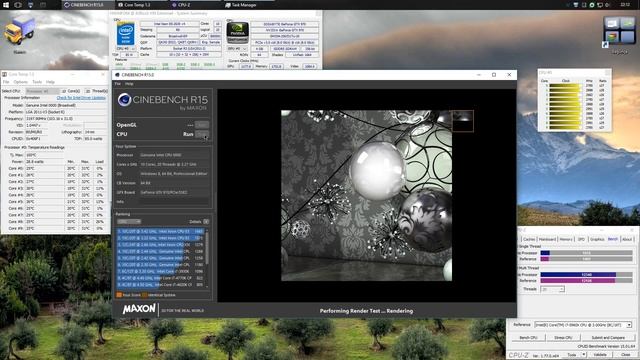Open the Reference processor dropdown in CPU-Z

point(582,325)
